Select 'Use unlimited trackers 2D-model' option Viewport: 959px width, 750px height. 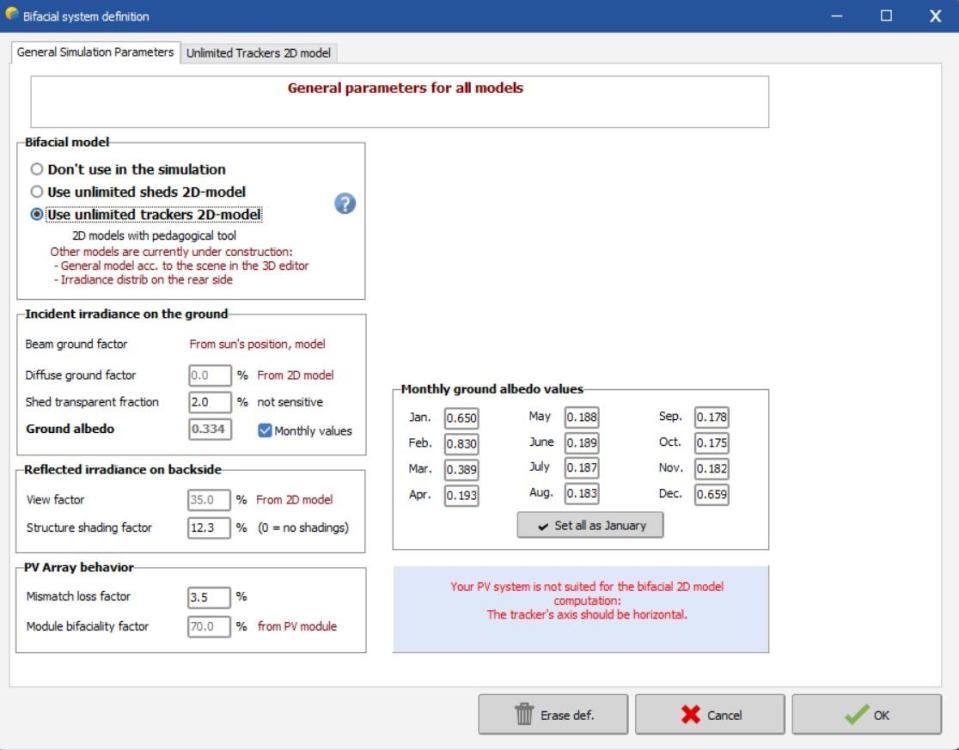[x=37, y=214]
